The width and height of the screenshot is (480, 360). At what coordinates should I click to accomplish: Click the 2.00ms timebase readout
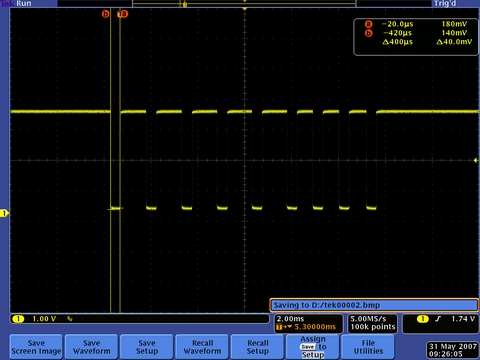pos(290,319)
